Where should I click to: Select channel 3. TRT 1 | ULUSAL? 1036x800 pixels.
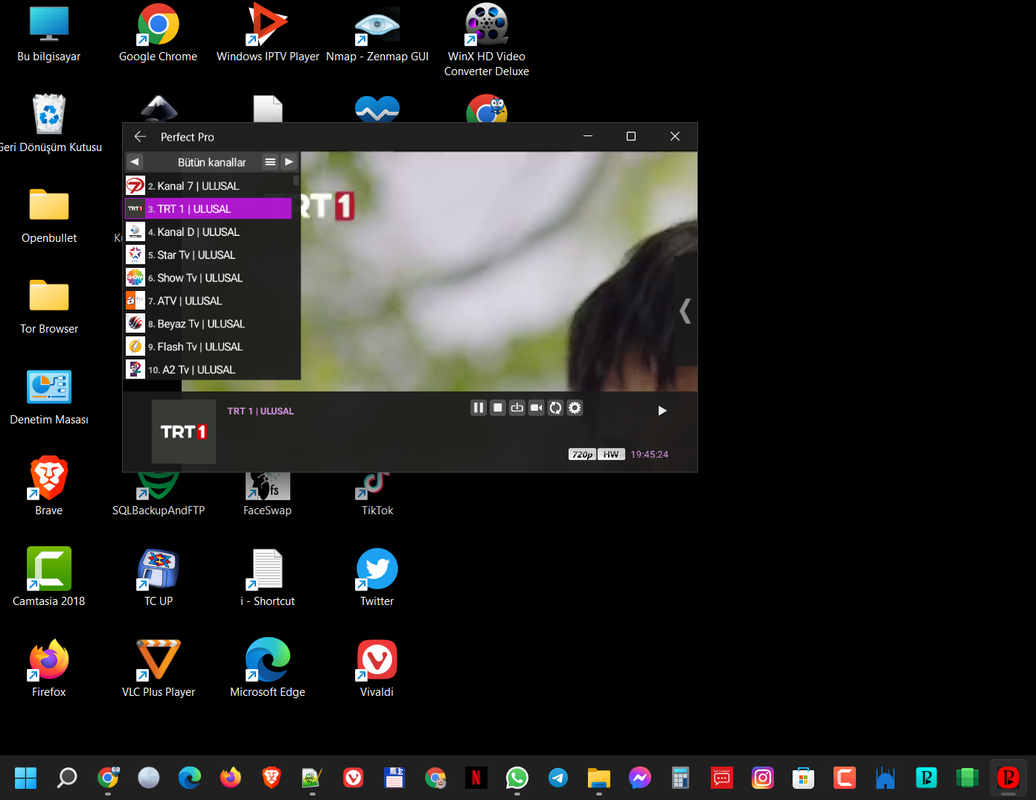[x=209, y=209]
